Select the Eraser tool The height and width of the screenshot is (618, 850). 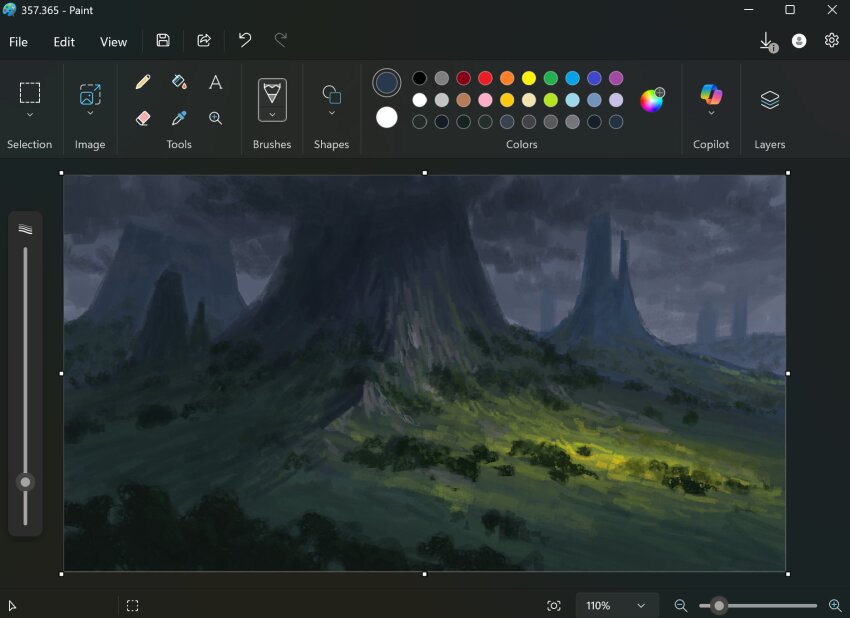[143, 118]
